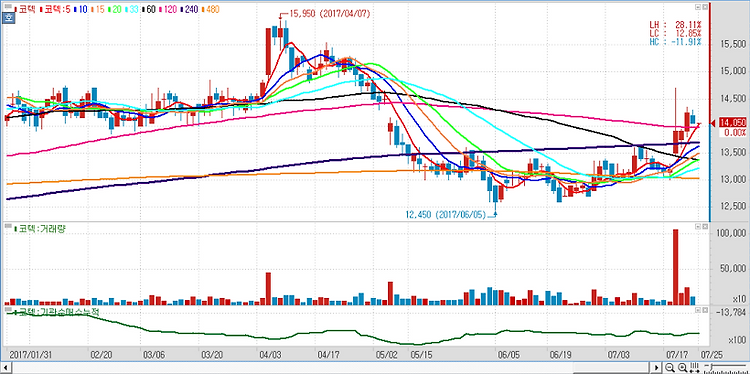Click the speech bubble icon beside 코텍 legend
Image resolution: width=750 pixels, height=374 pixels.
click(8, 7)
